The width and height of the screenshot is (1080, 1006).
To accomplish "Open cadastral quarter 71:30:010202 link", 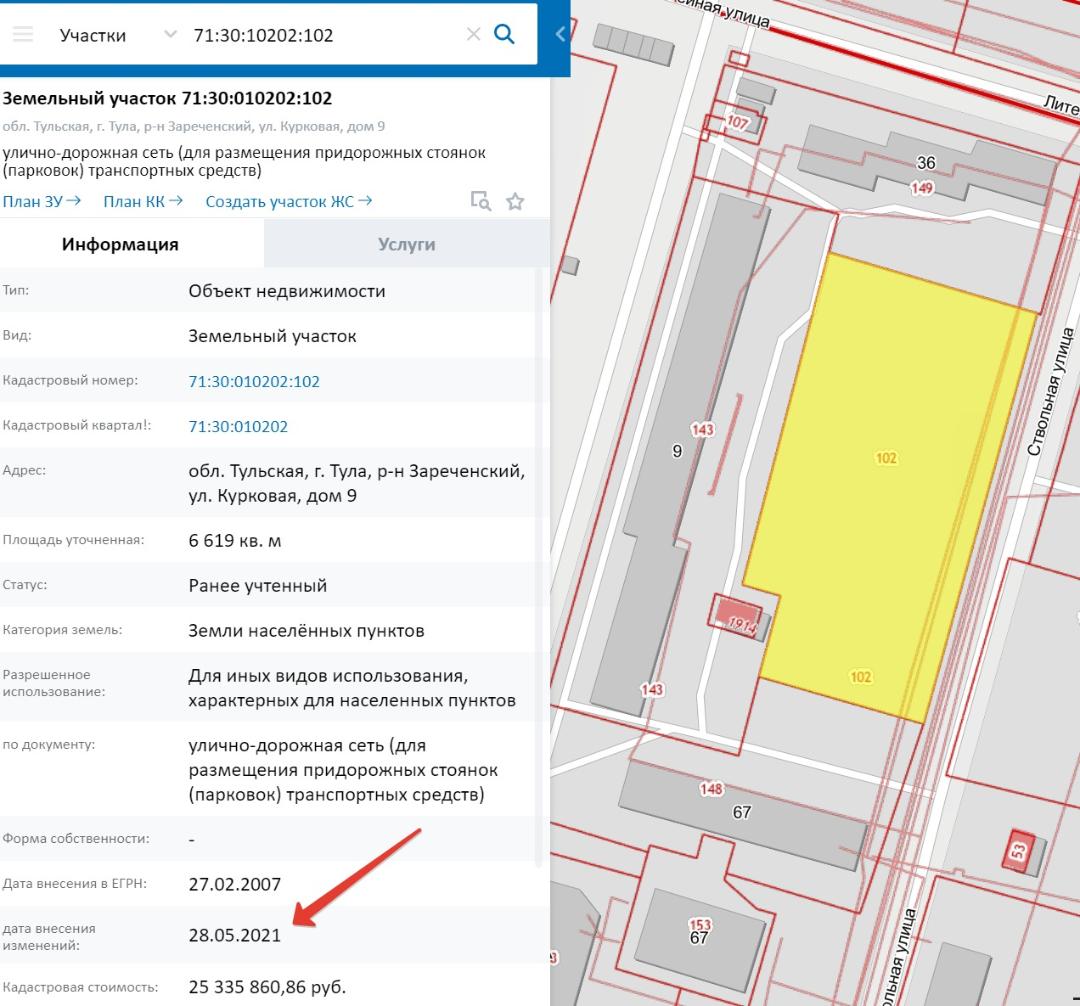I will pyautogui.click(x=238, y=426).
